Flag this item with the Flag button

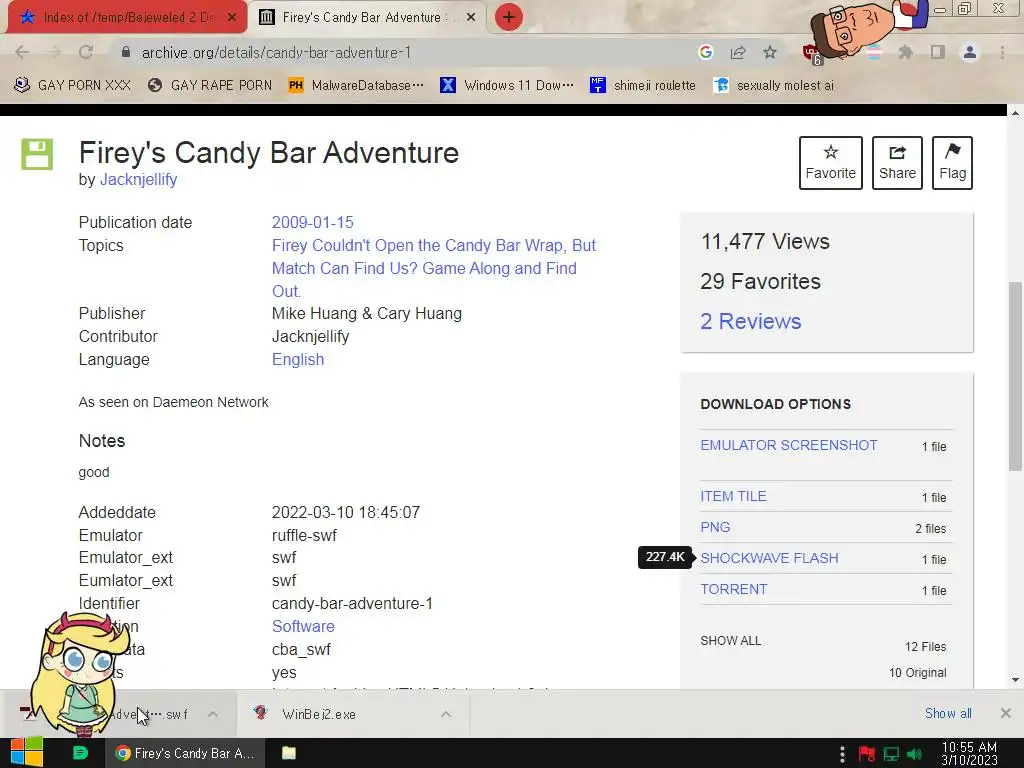[952, 163]
